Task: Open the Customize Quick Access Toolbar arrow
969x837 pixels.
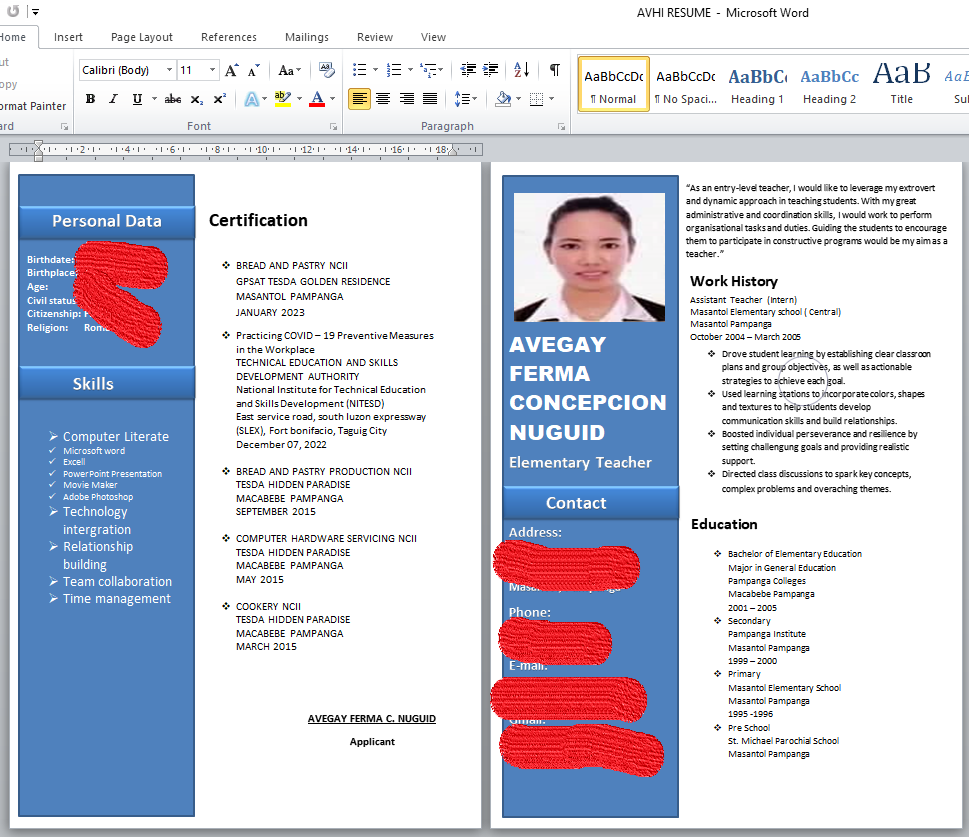Action: [x=36, y=12]
